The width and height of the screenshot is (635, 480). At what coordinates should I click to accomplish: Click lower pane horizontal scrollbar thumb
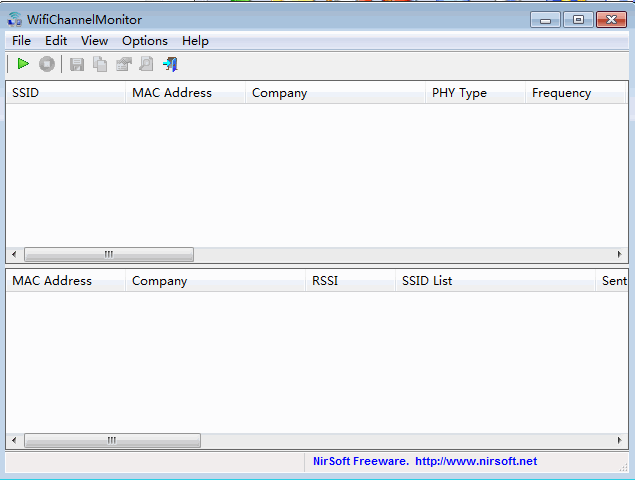[x=112, y=440]
